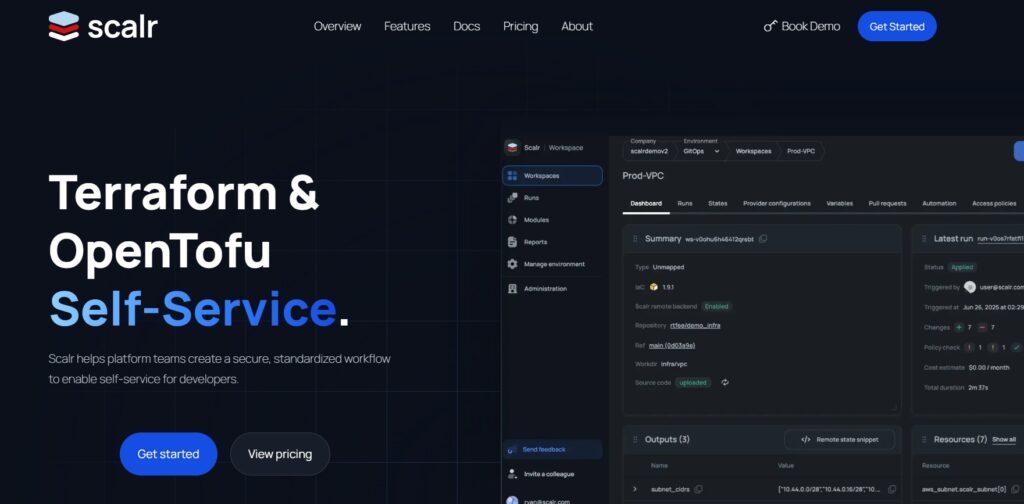
Task: Click the green plus Changes icon
Action: (x=959, y=327)
